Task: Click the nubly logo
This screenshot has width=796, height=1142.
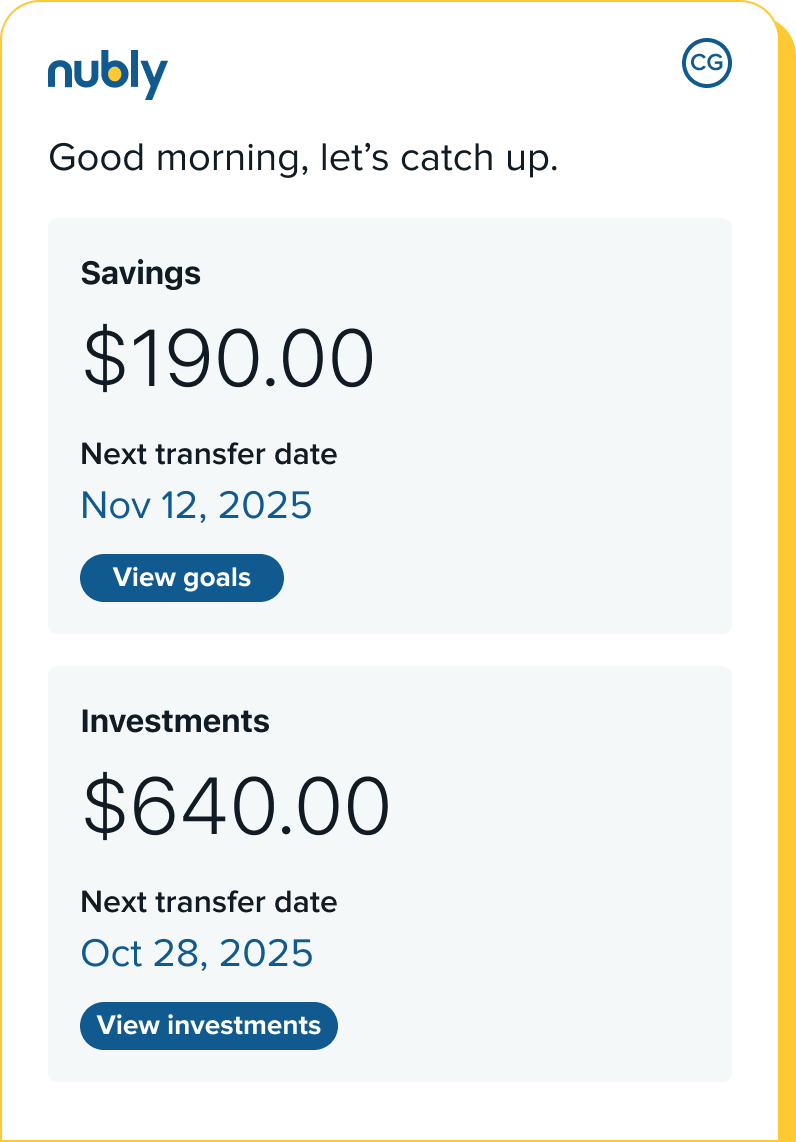Action: (x=107, y=75)
